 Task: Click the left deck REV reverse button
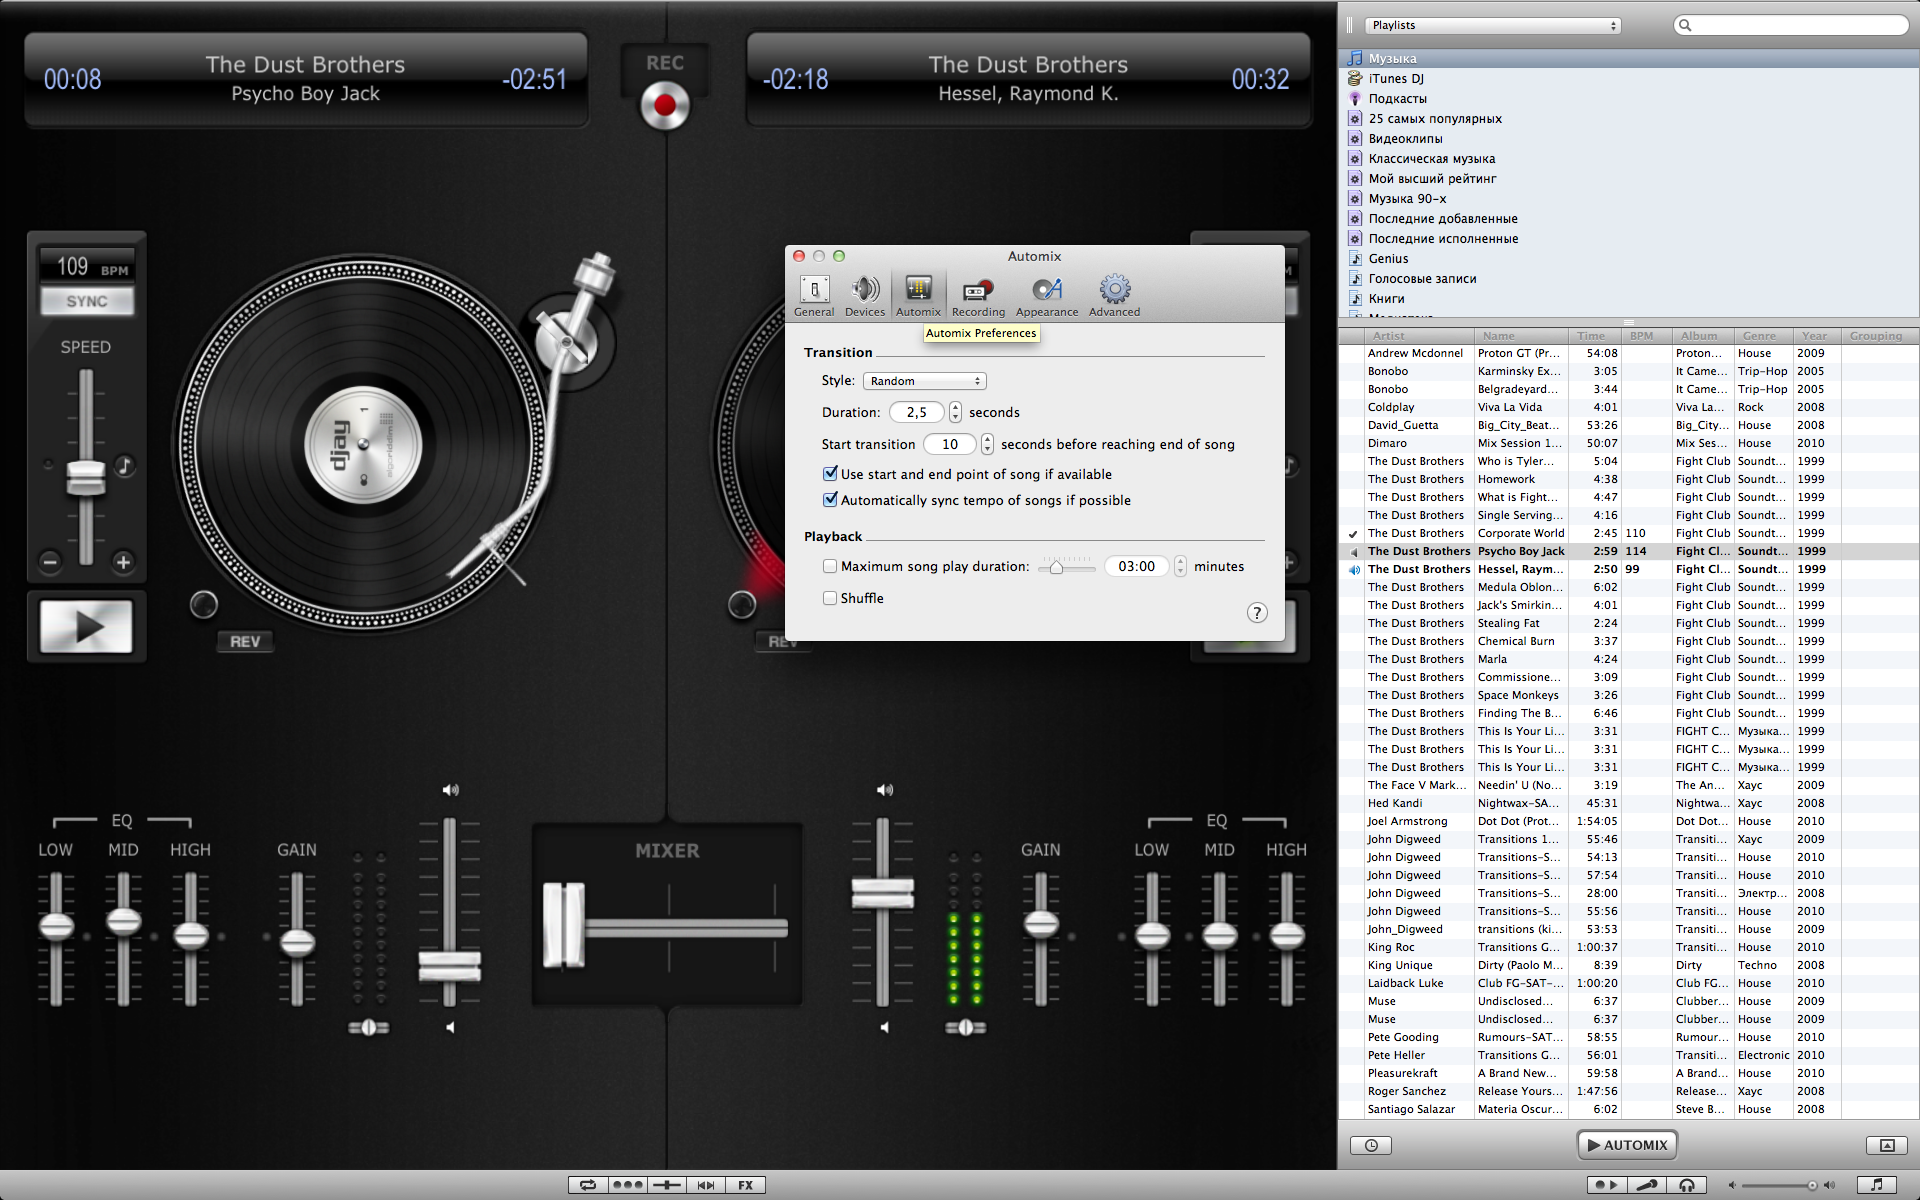pos(245,642)
